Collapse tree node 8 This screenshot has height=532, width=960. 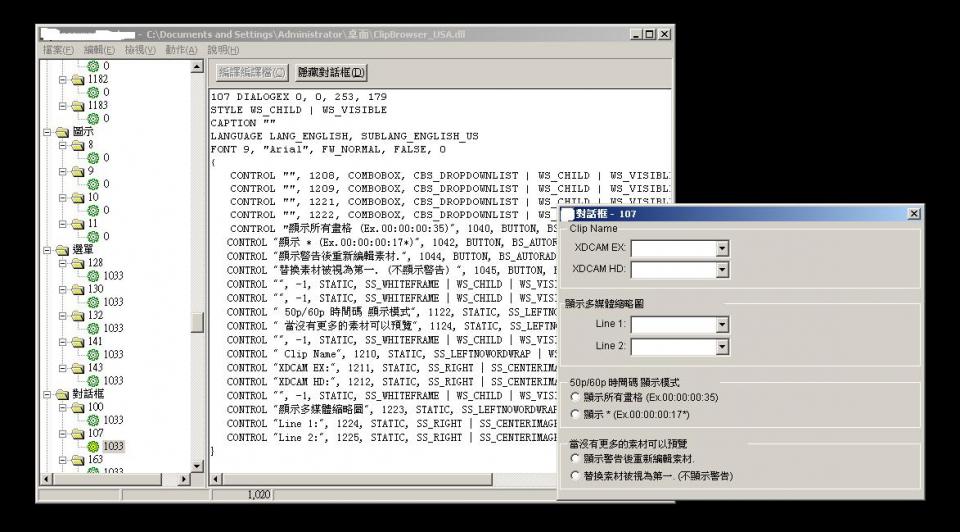point(62,145)
